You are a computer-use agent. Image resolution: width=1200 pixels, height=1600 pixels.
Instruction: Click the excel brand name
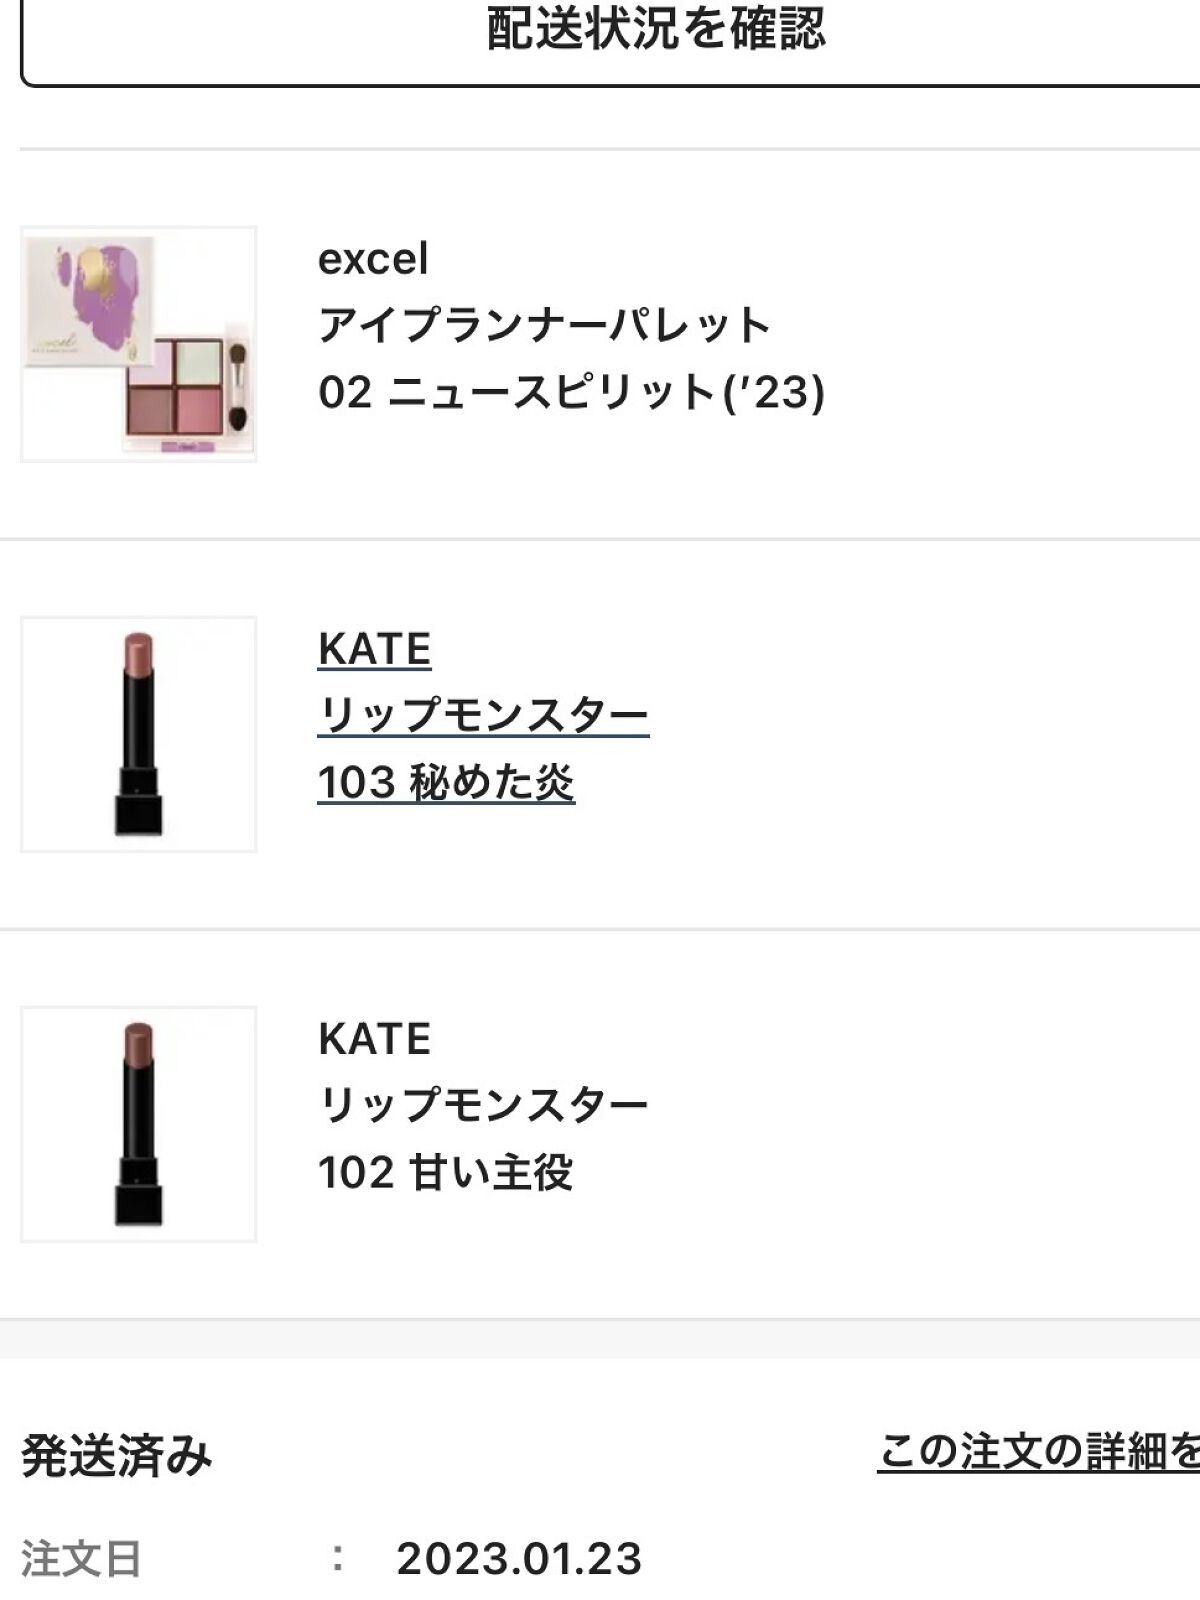click(x=373, y=259)
